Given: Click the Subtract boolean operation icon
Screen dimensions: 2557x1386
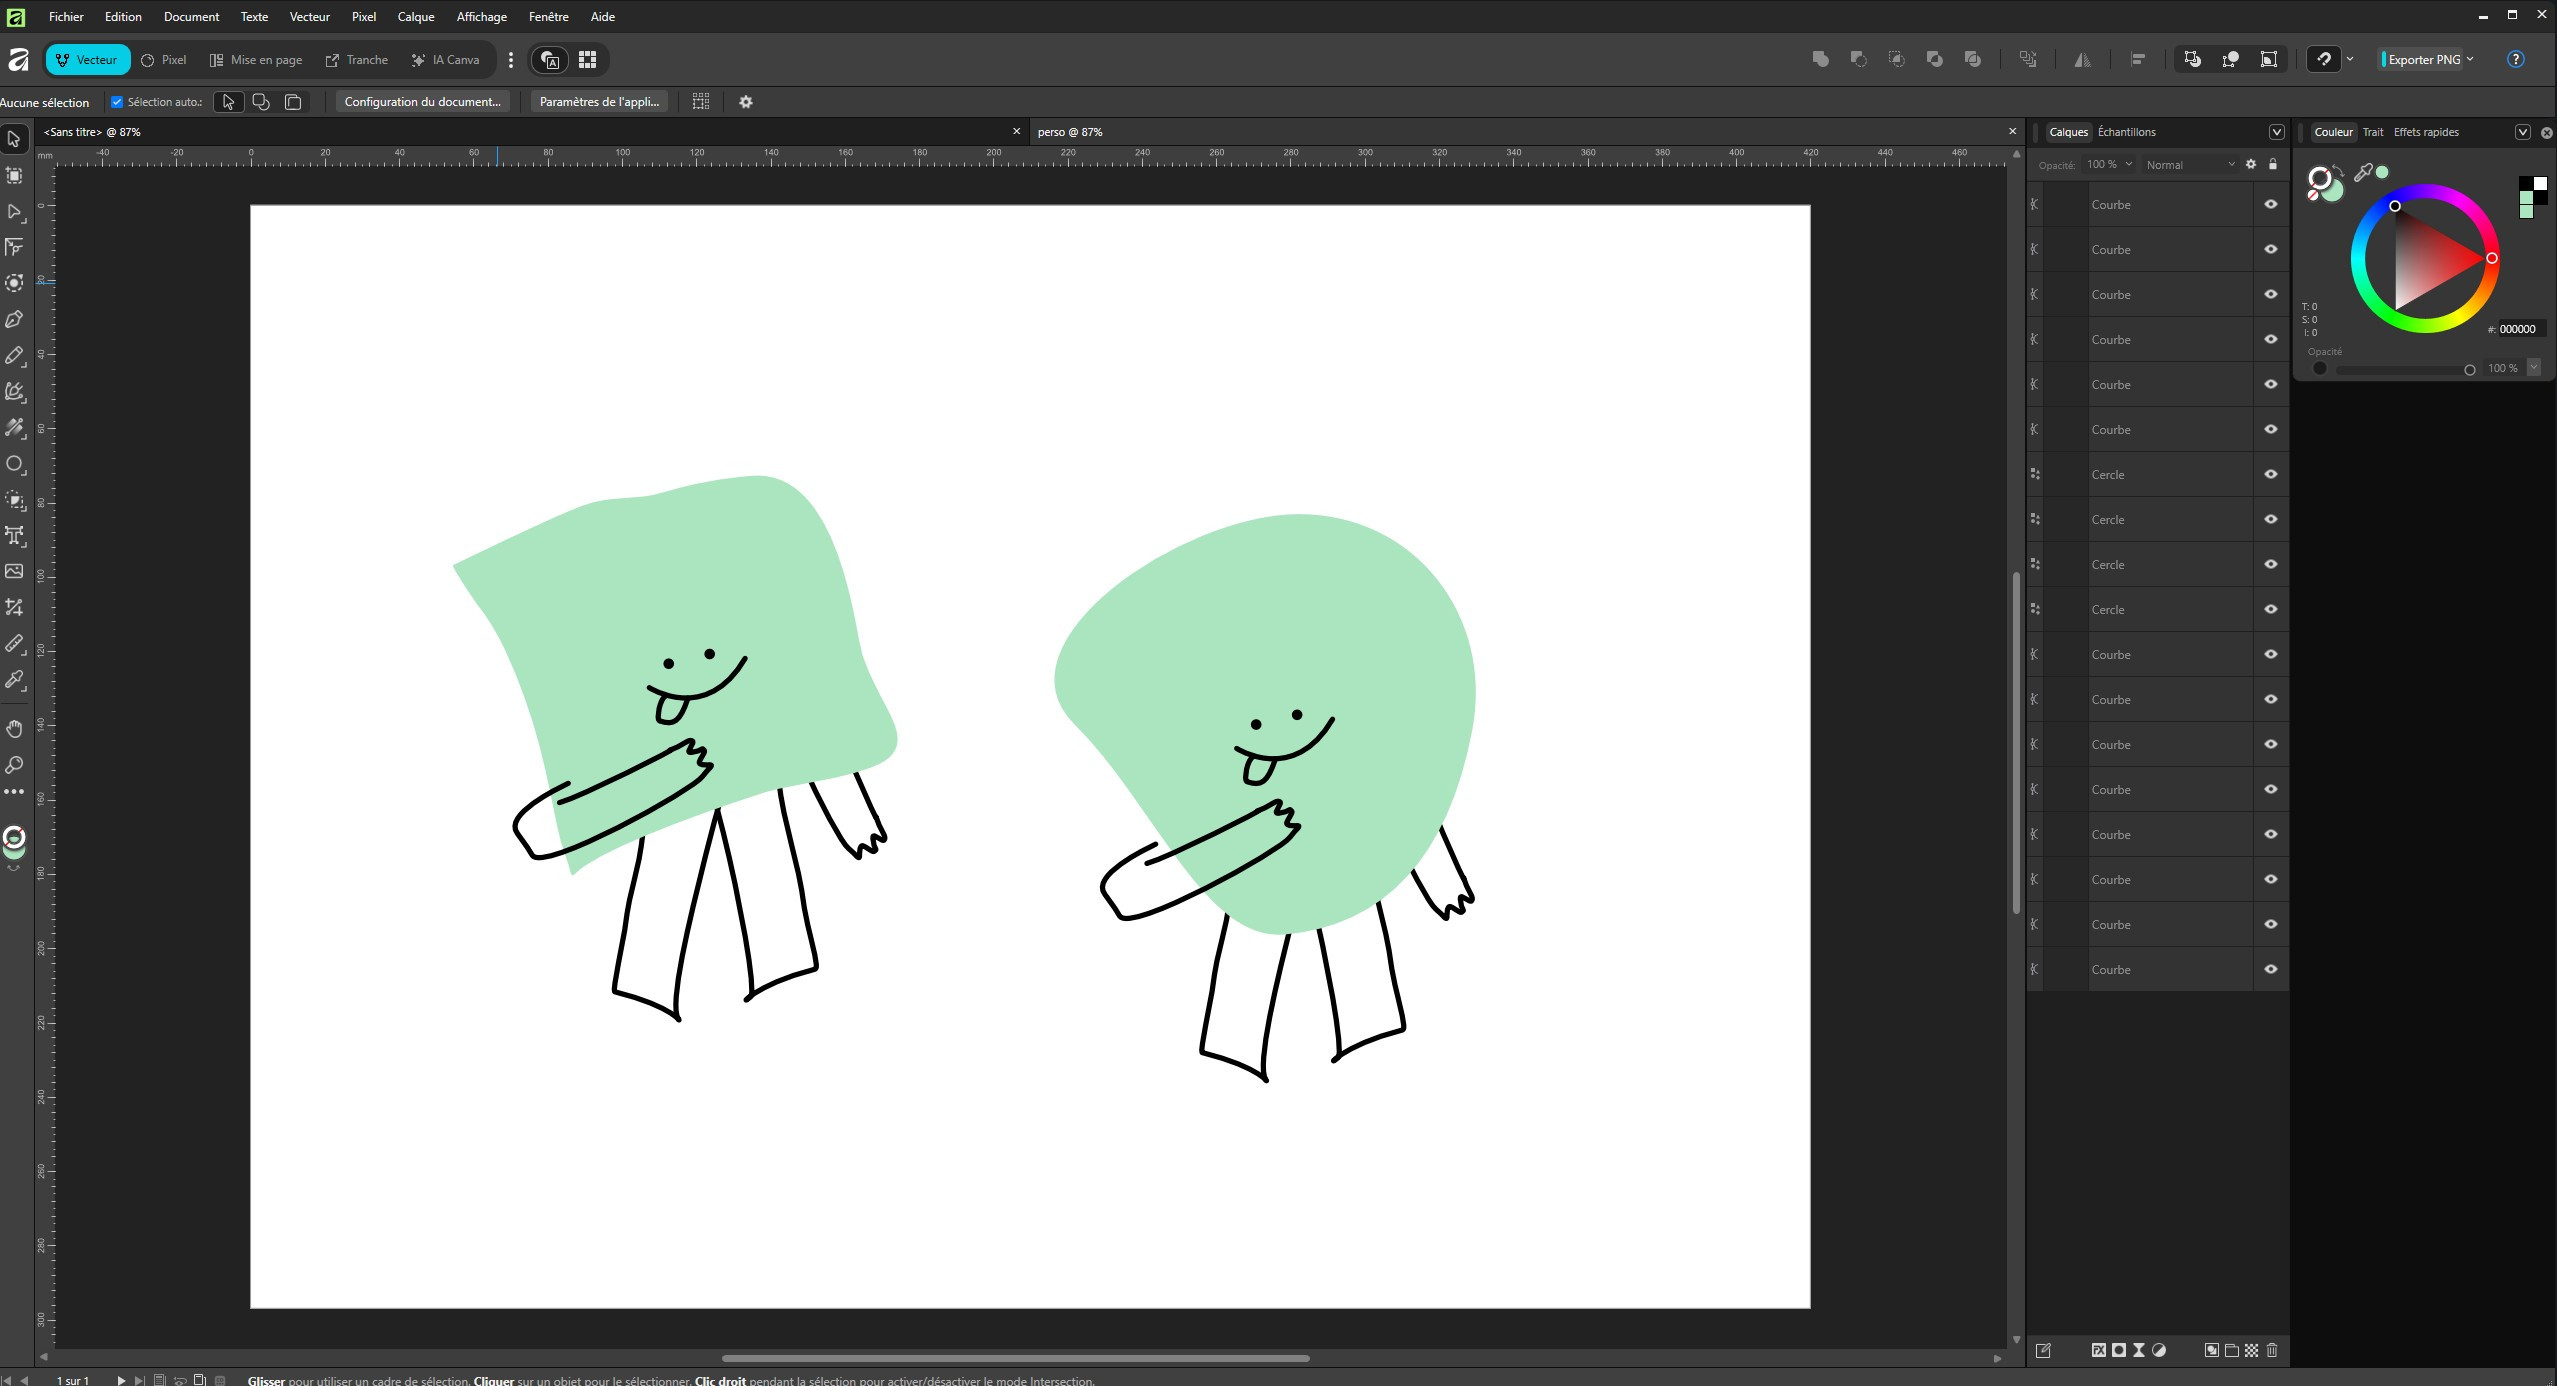Looking at the screenshot, I should click(x=1858, y=59).
